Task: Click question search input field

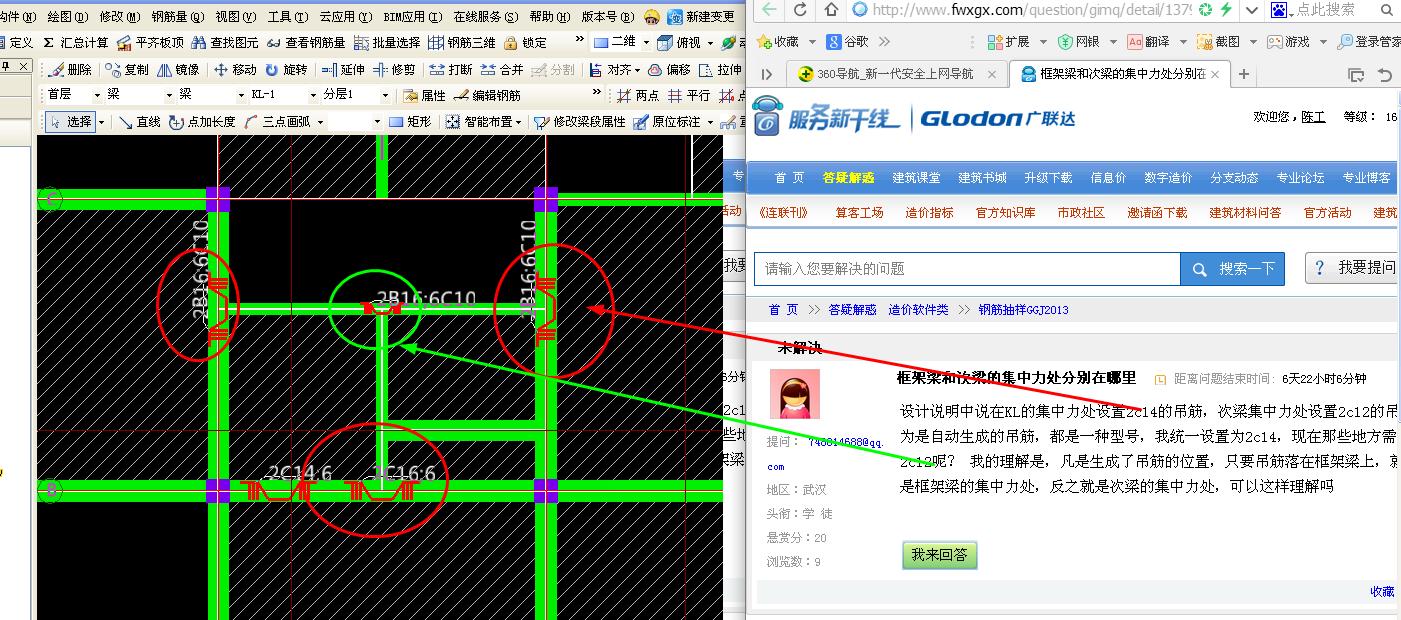Action: (x=967, y=269)
